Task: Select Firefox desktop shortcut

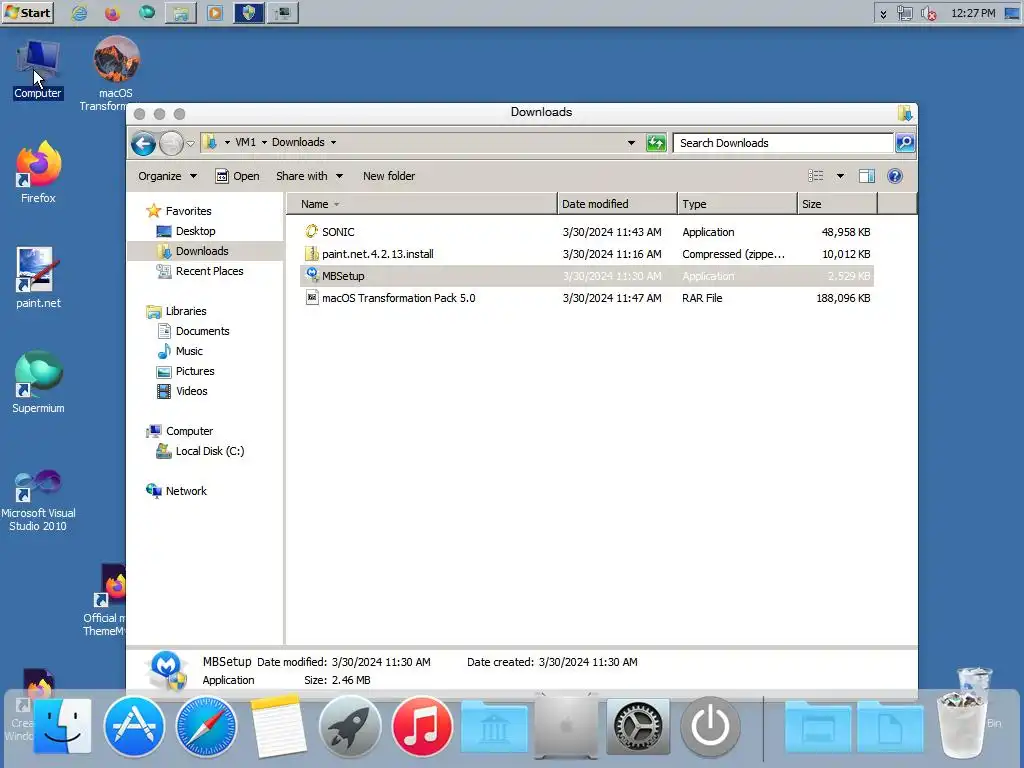Action: point(38,172)
